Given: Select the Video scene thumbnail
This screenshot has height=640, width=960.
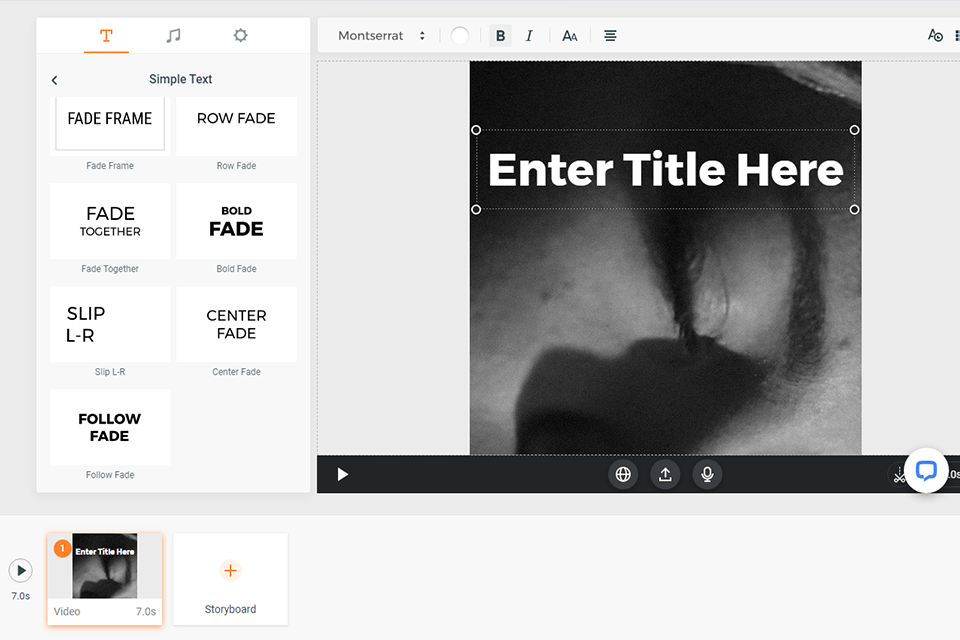Looking at the screenshot, I should [104, 566].
